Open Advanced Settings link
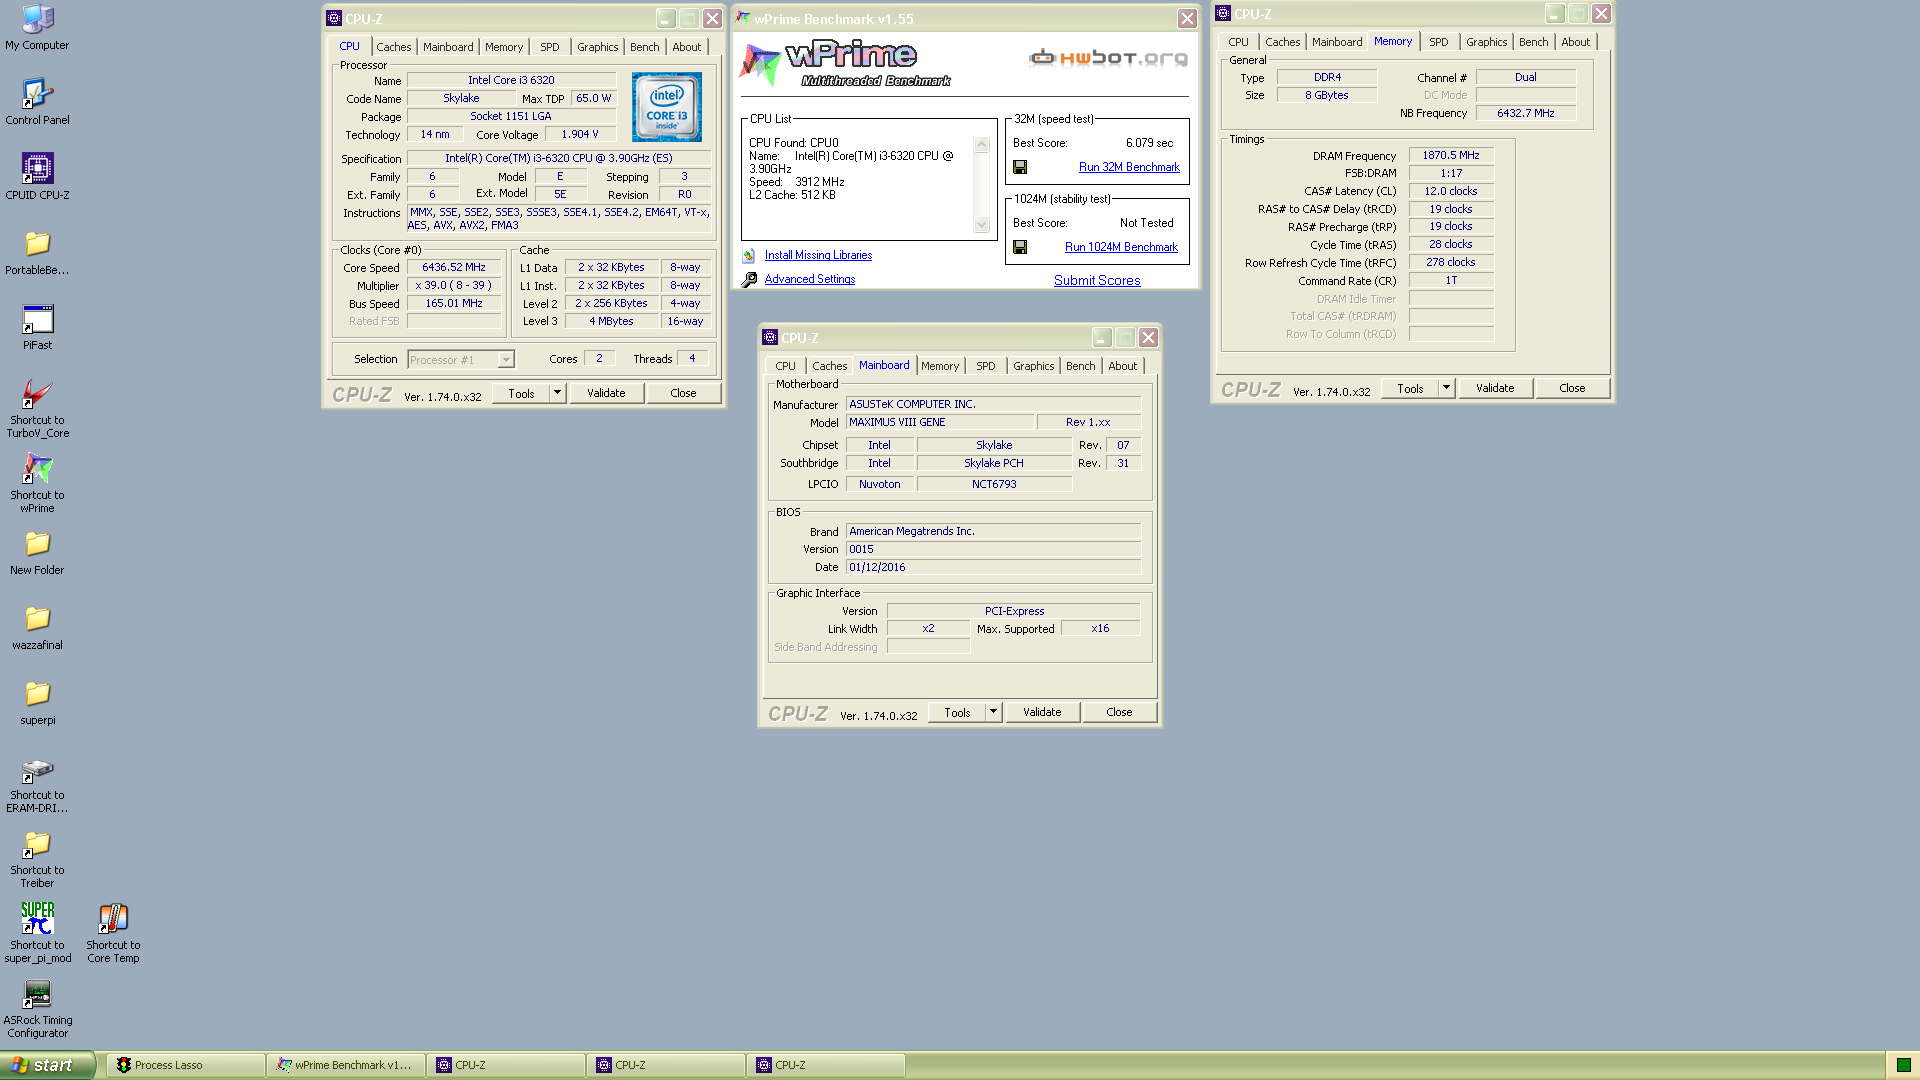The image size is (1920, 1080). (x=810, y=279)
